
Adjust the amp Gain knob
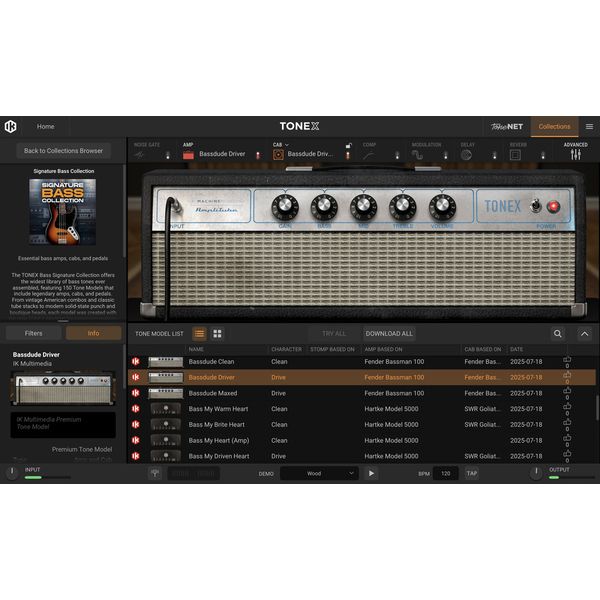[x=284, y=206]
